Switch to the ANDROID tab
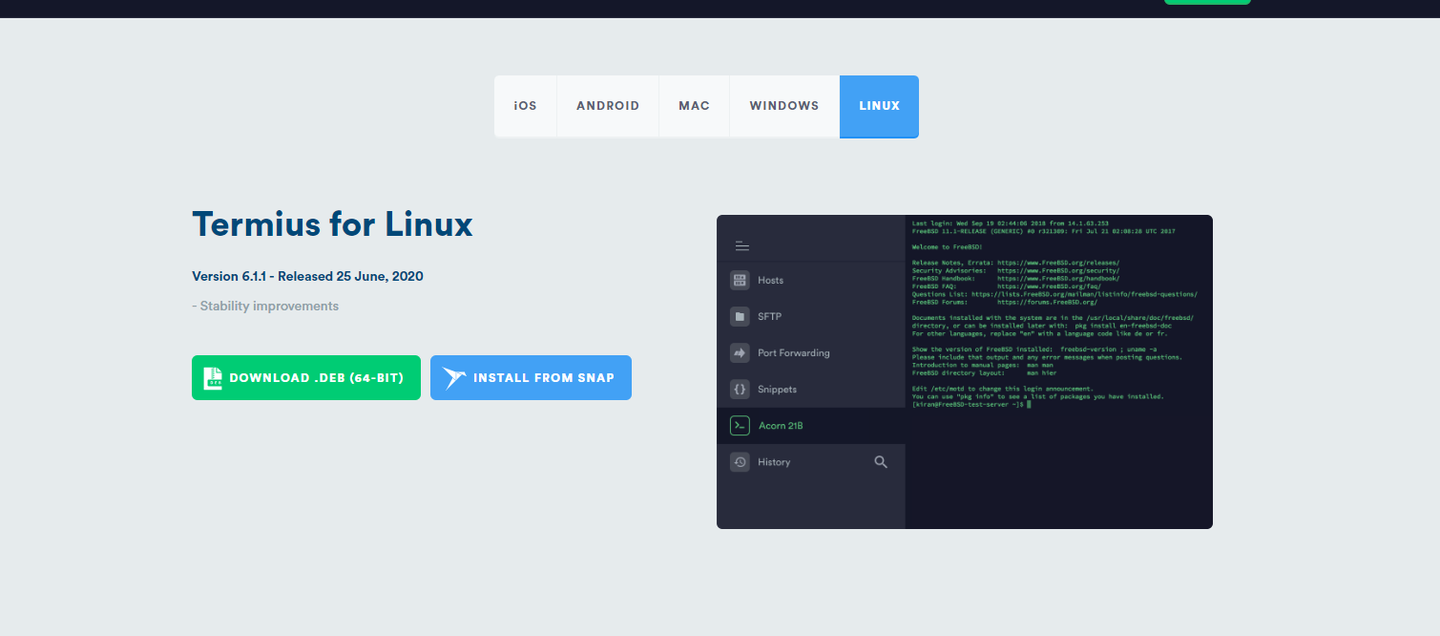Image resolution: width=1440 pixels, height=636 pixels. point(607,105)
